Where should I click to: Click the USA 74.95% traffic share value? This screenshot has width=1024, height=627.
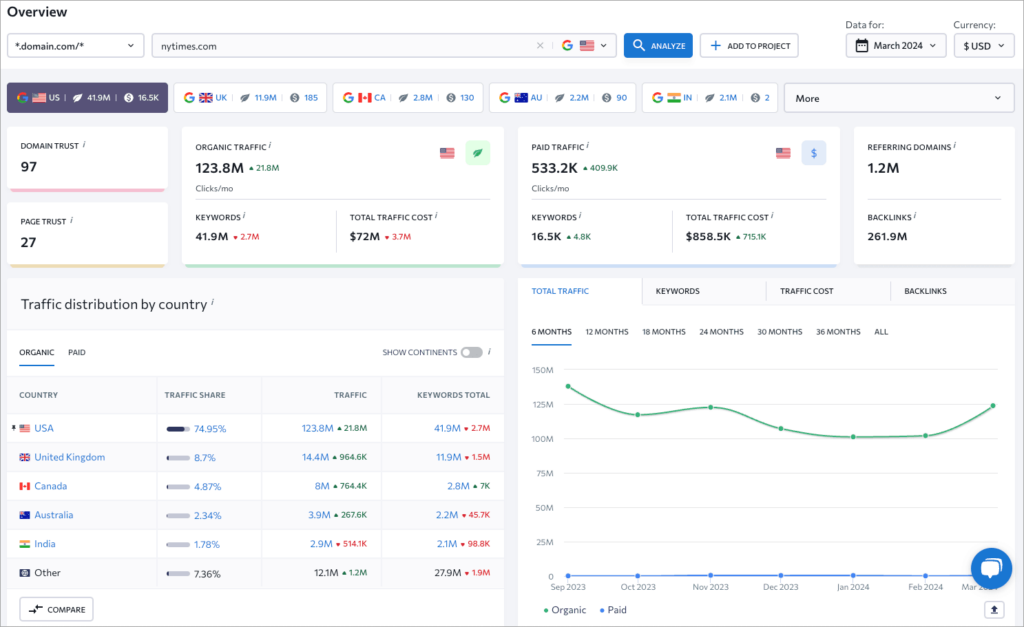tap(210, 429)
